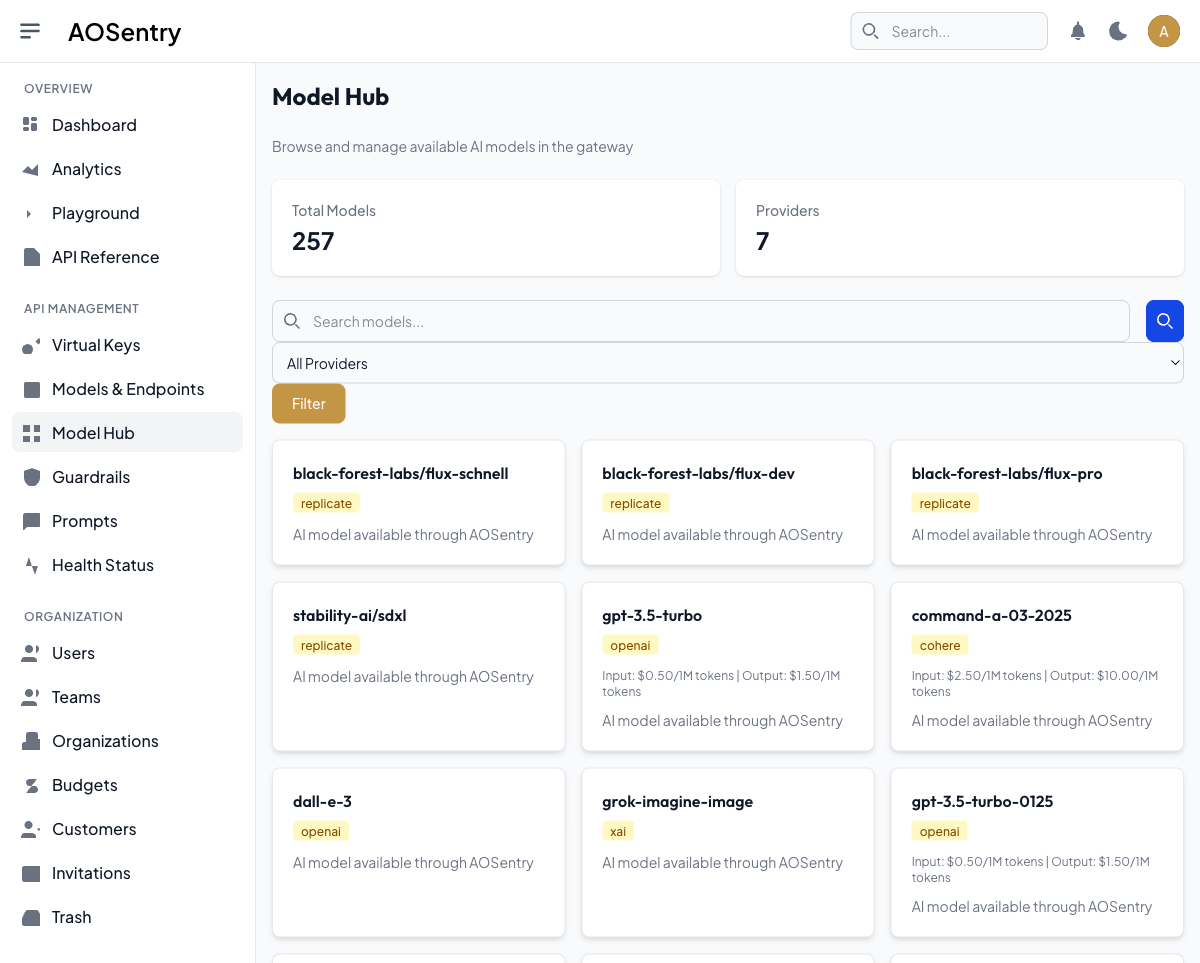
Task: Select the Guardrails shield icon
Action: coord(31,477)
